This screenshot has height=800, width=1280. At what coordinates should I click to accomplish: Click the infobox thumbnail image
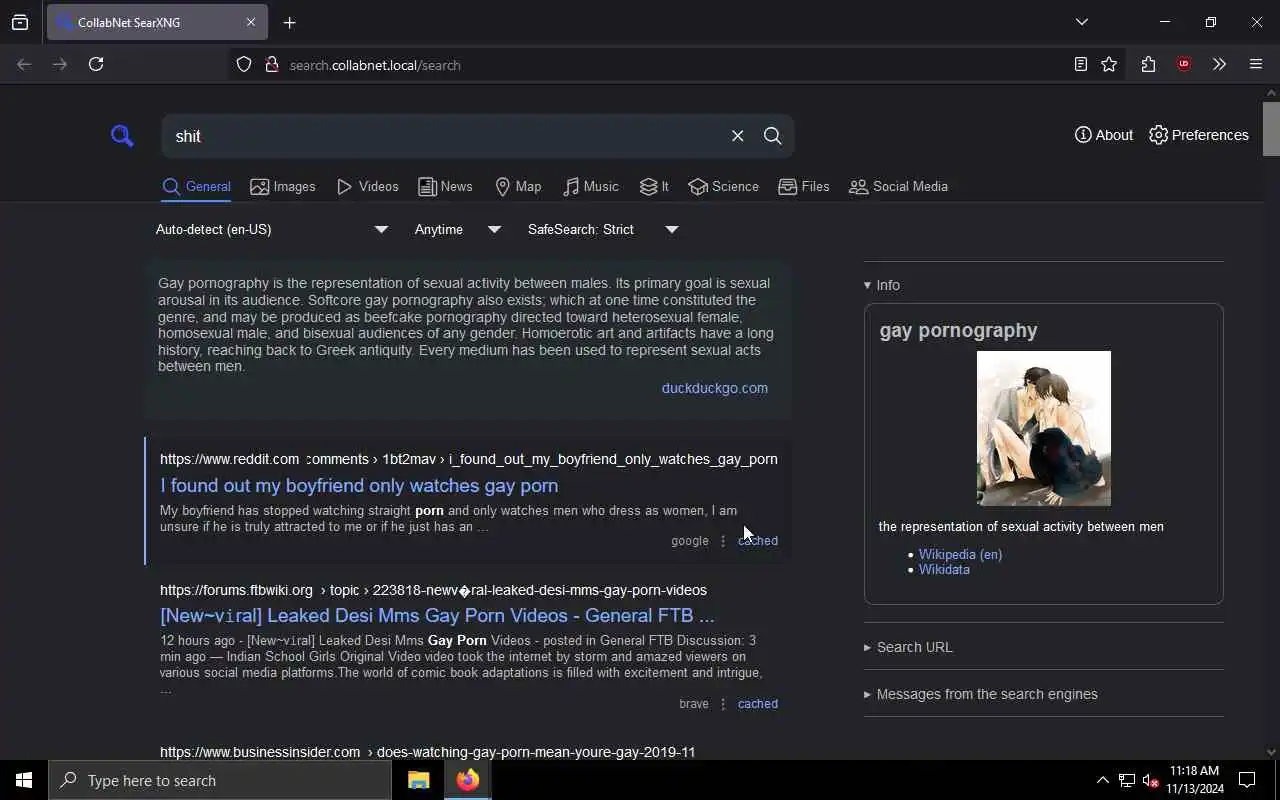pos(1044,428)
